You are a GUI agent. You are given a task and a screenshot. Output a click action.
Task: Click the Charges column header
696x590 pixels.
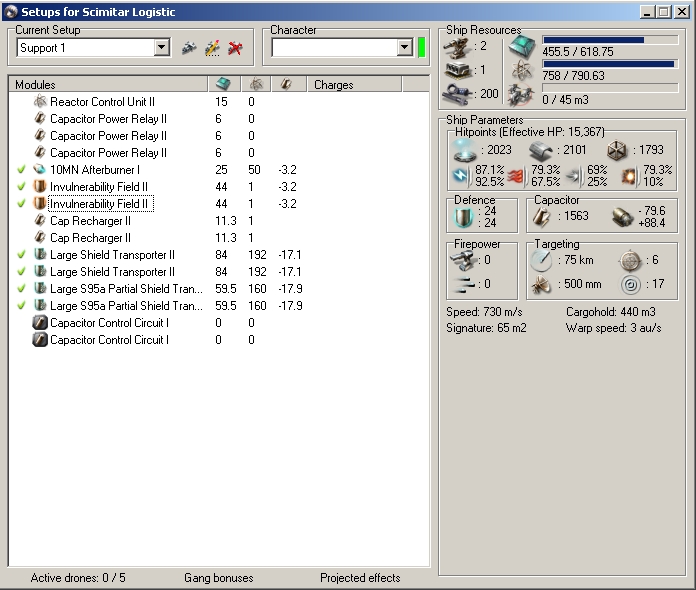coord(354,84)
